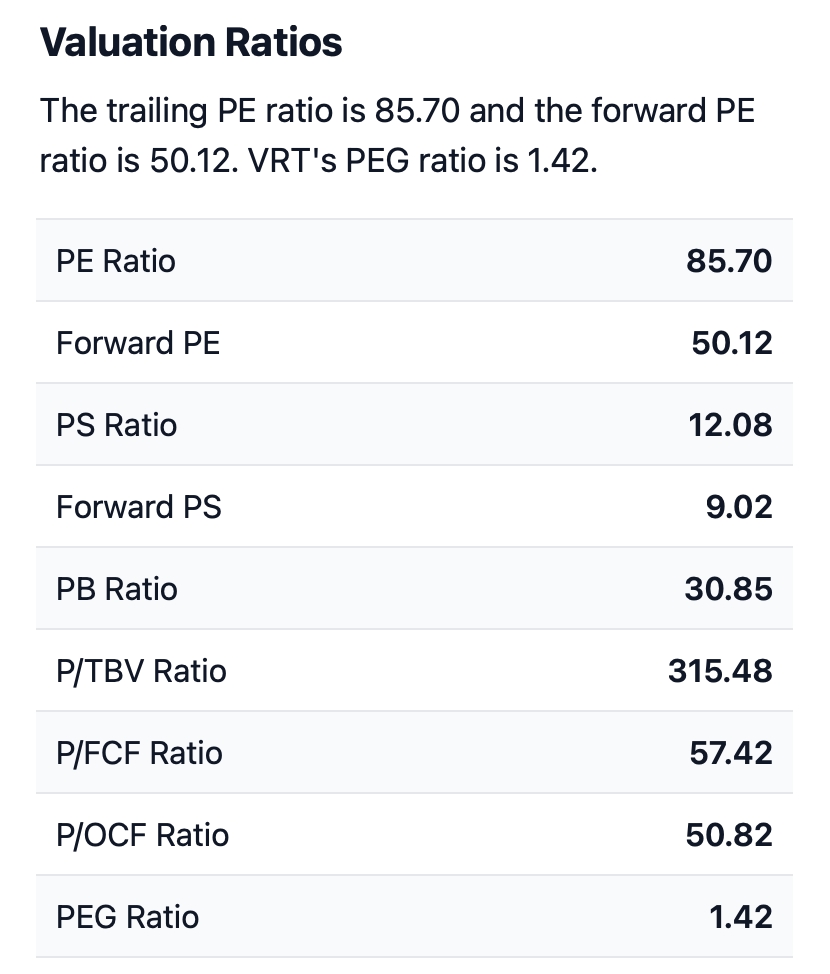Click the P/FCF value 57.42
830x974 pixels.
[731, 753]
